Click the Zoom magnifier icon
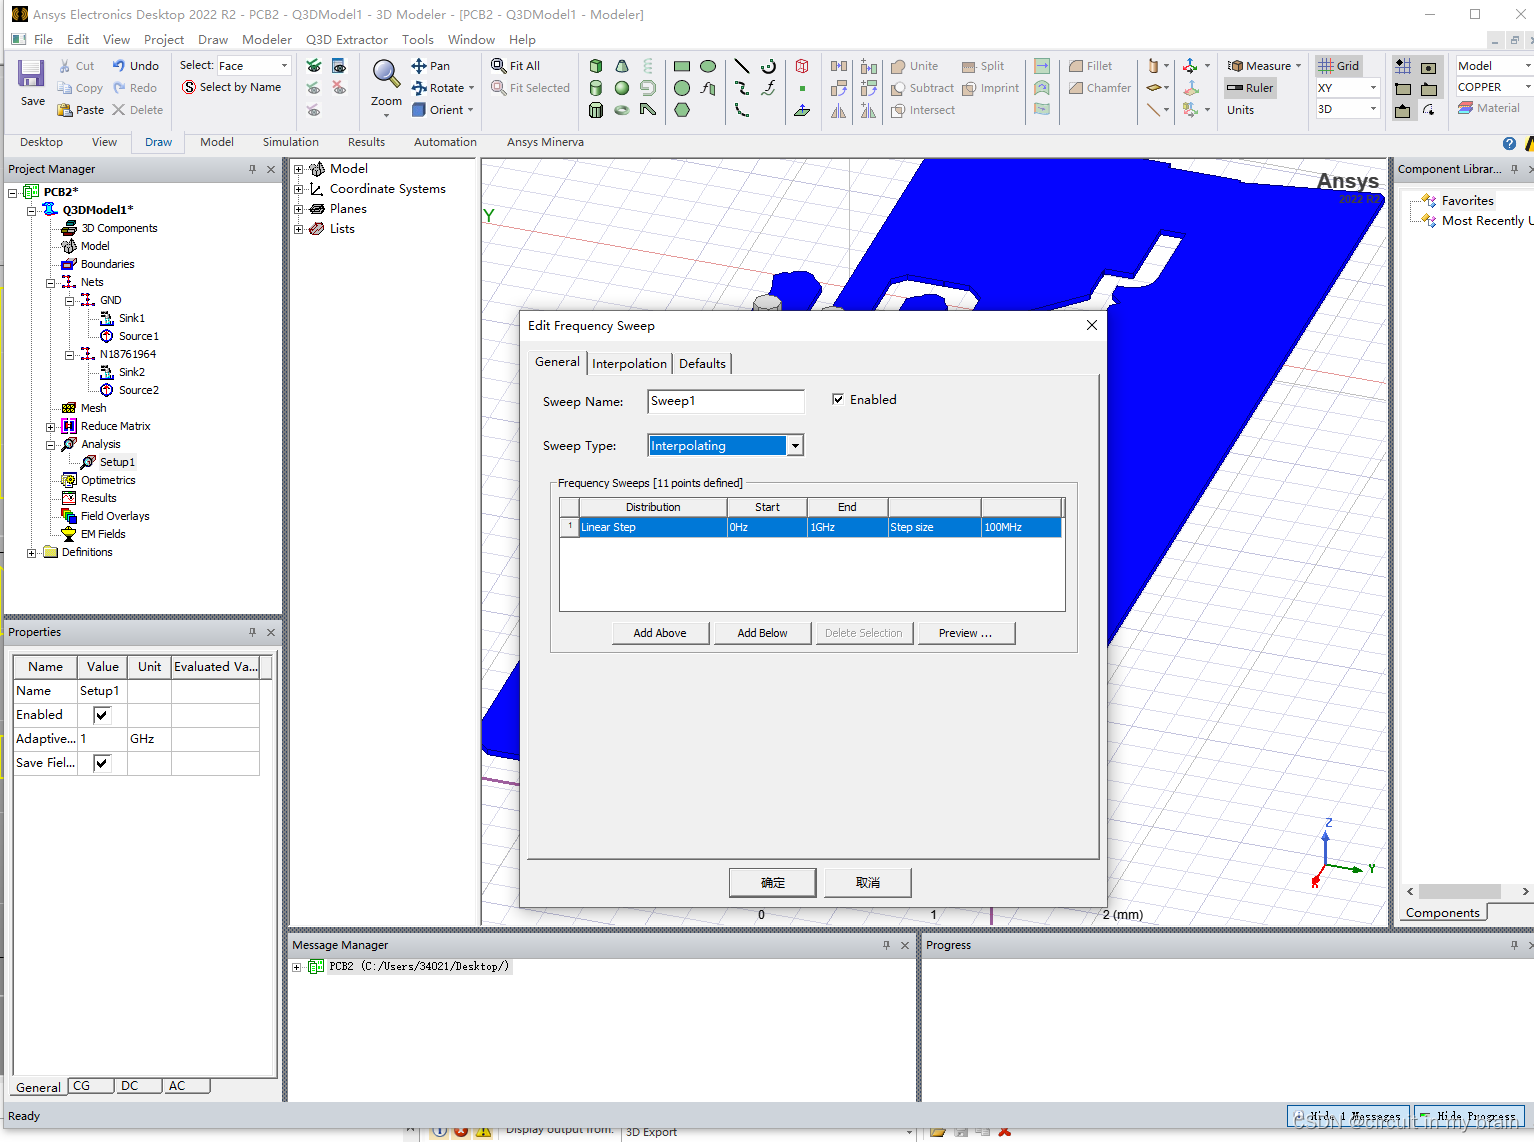Viewport: 1534px width, 1142px height. (x=385, y=73)
